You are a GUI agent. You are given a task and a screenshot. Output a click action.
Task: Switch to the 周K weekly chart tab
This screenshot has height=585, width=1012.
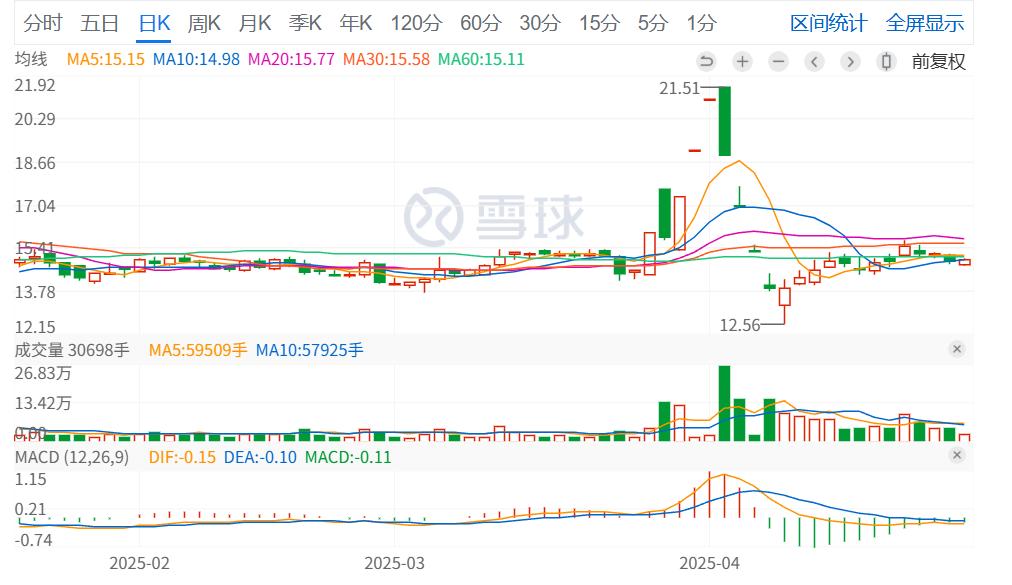pyautogui.click(x=204, y=23)
